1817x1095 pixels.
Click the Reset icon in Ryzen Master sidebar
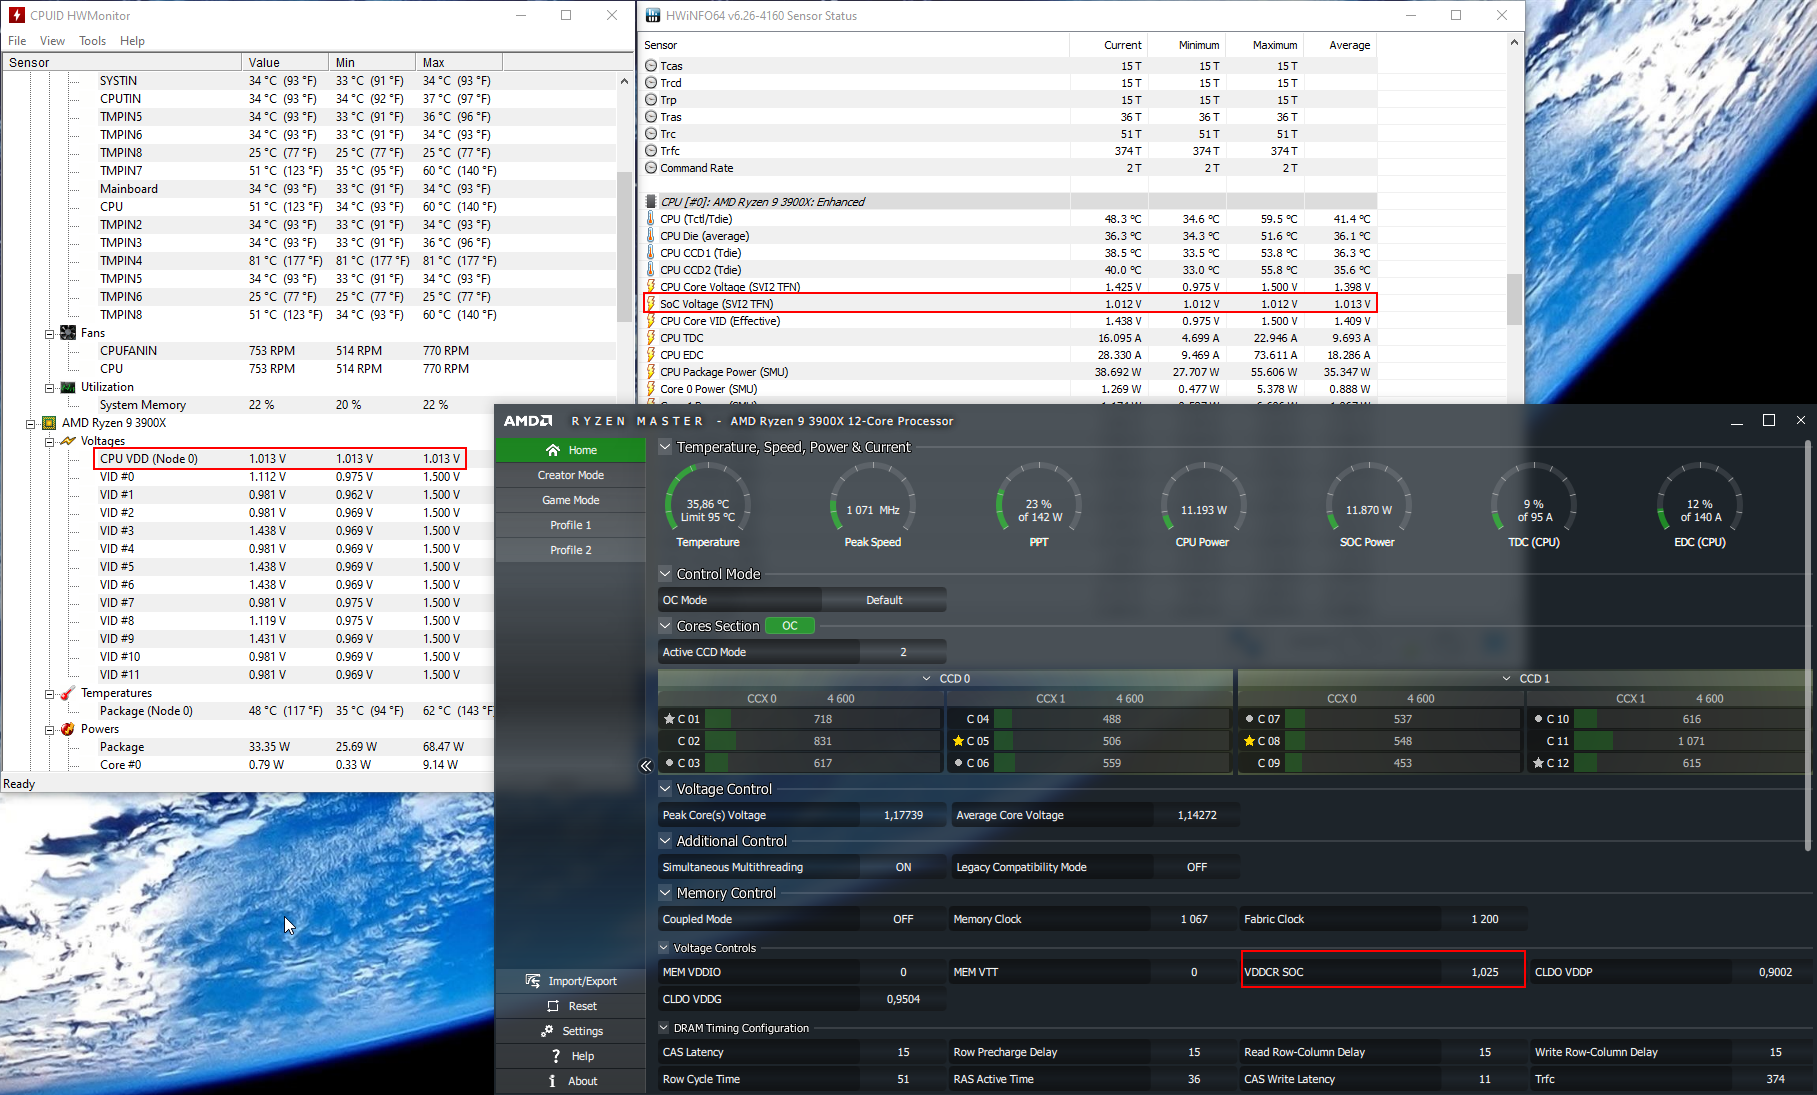click(x=552, y=1006)
